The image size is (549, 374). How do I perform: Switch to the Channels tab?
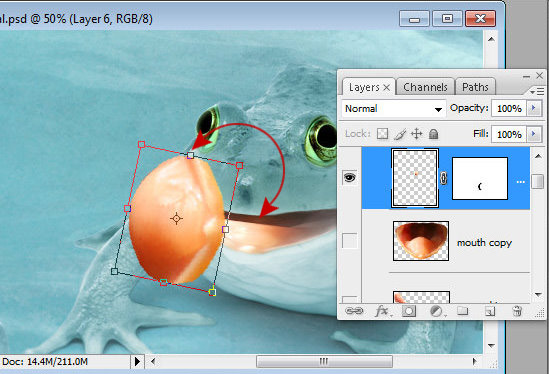tap(425, 87)
